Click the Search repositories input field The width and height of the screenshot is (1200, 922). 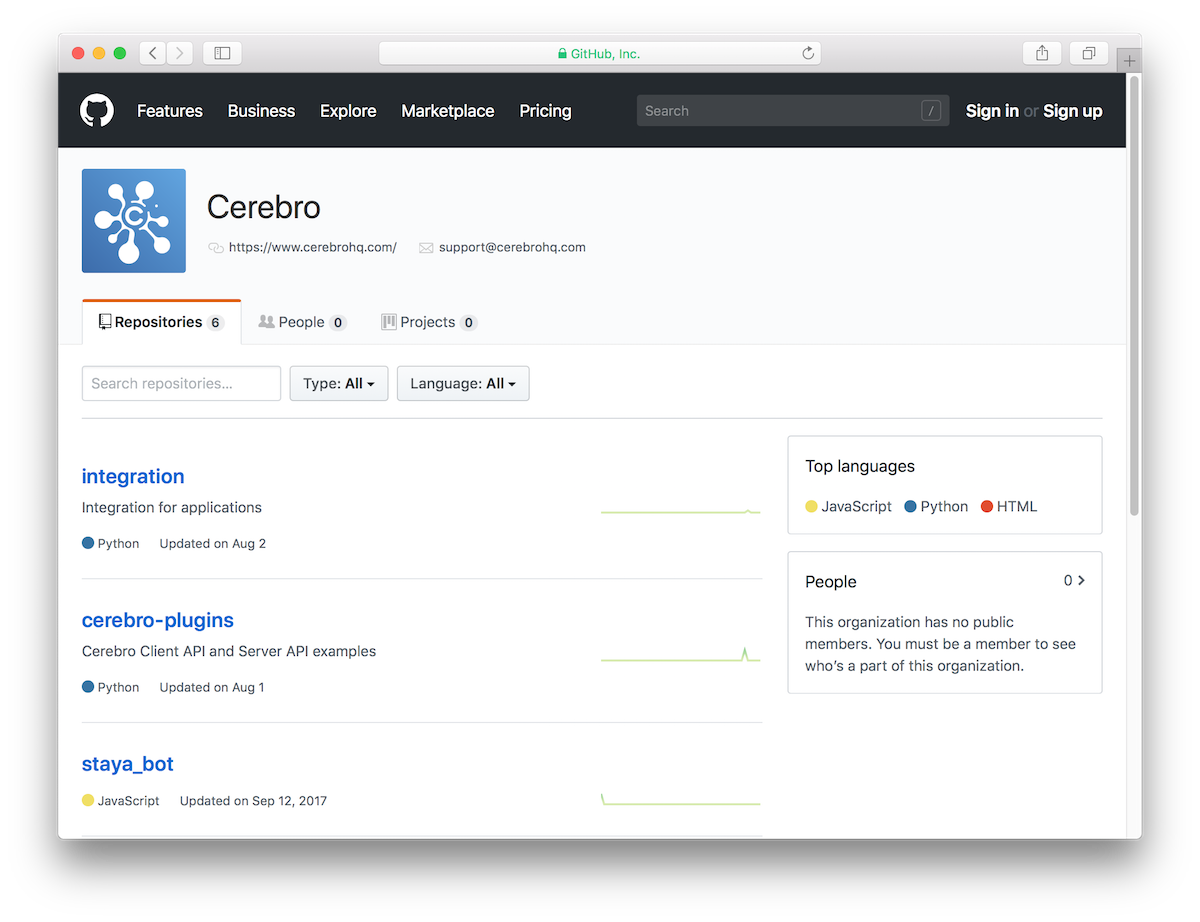coord(181,383)
